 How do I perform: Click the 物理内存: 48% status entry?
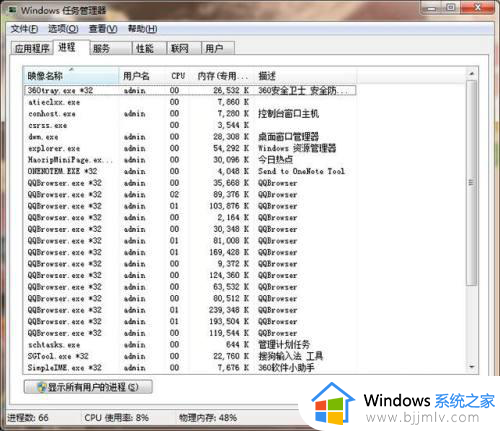tap(208, 418)
